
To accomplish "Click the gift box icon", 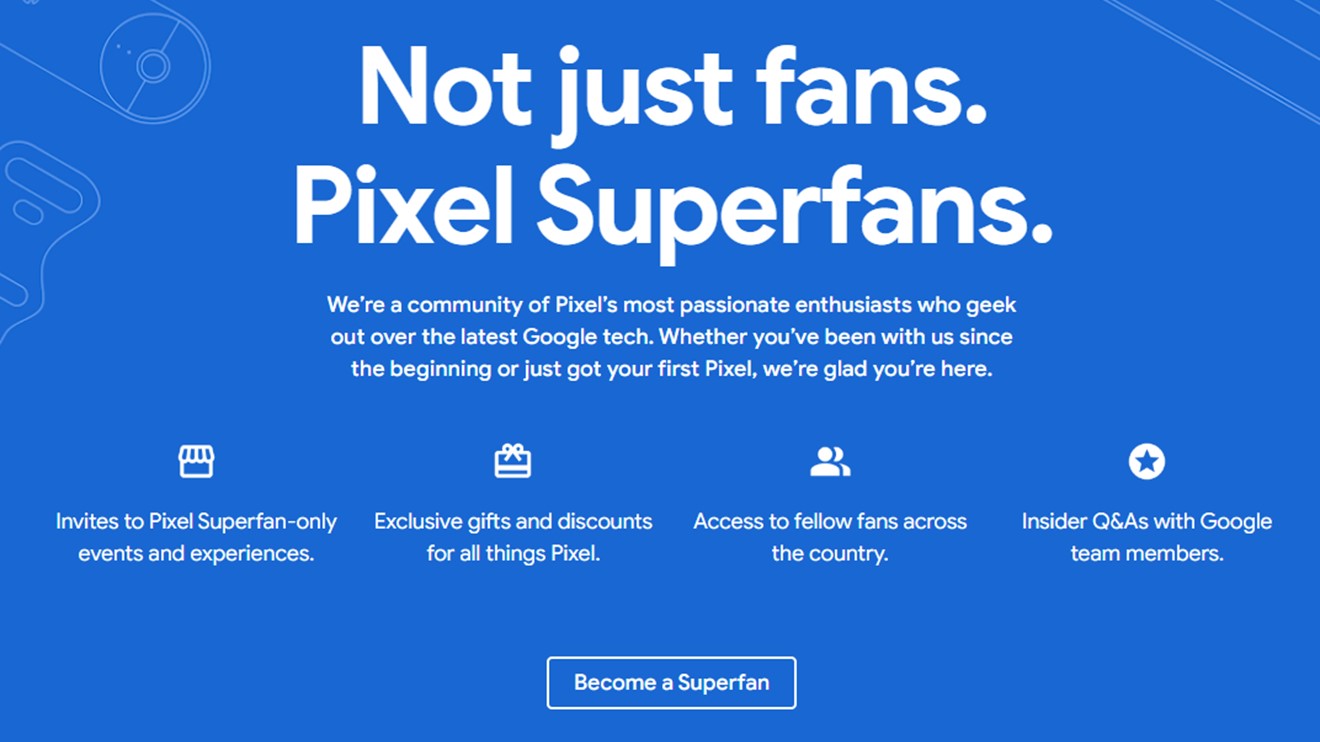I will coord(513,461).
